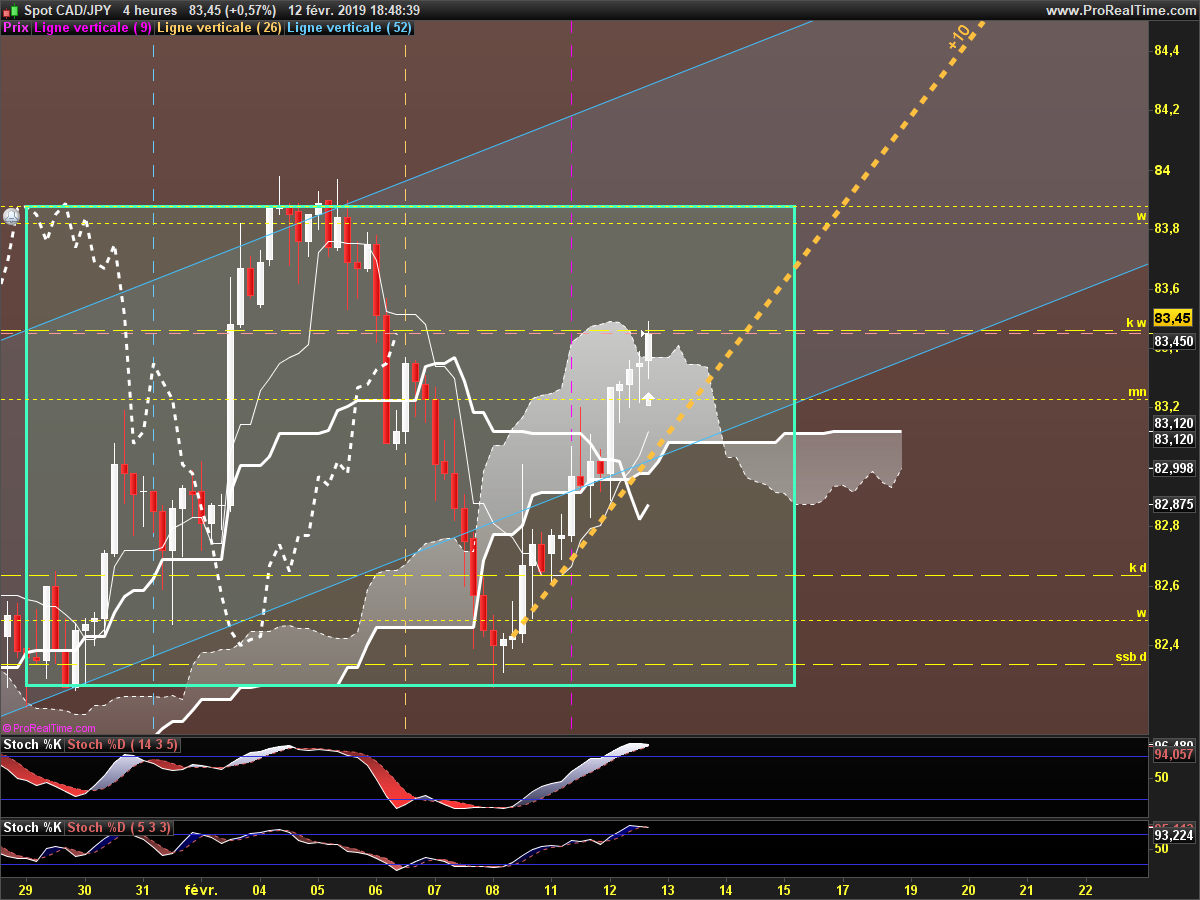
Task: Click the 06 date axis label
Action: coord(376,889)
